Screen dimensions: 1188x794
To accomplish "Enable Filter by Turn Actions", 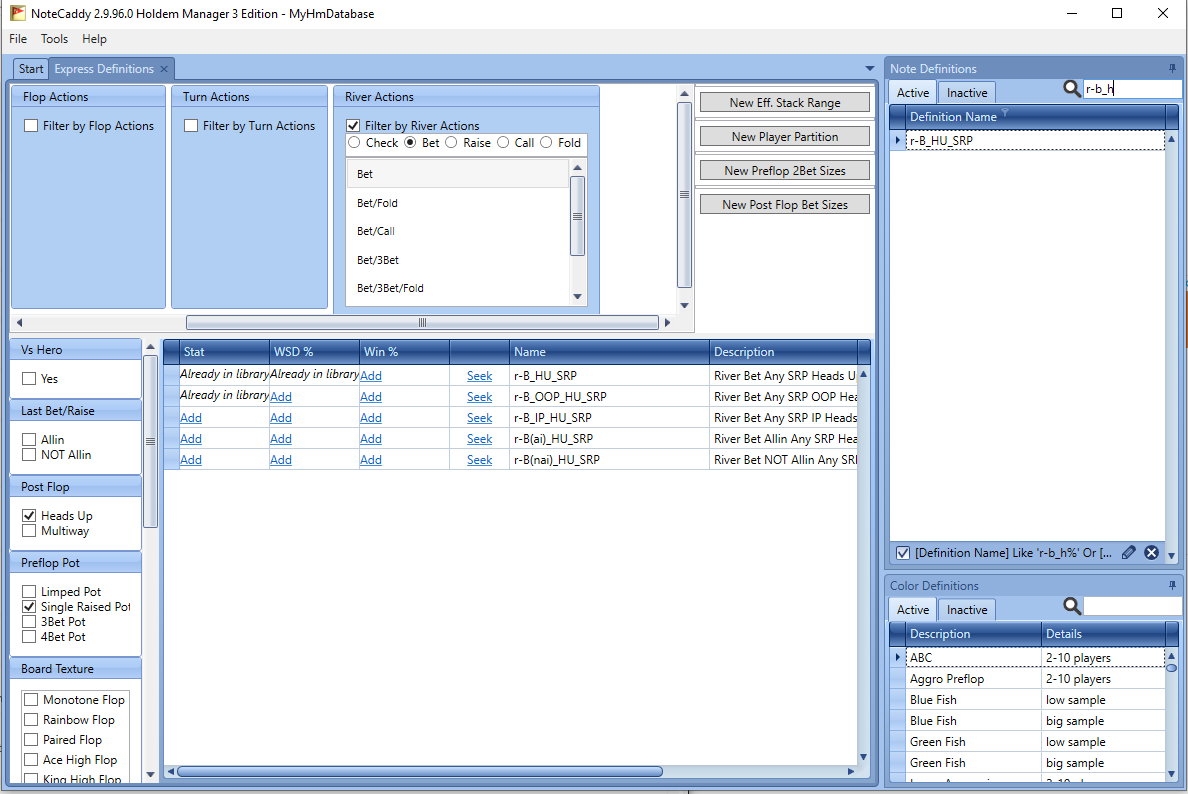I will coord(191,126).
